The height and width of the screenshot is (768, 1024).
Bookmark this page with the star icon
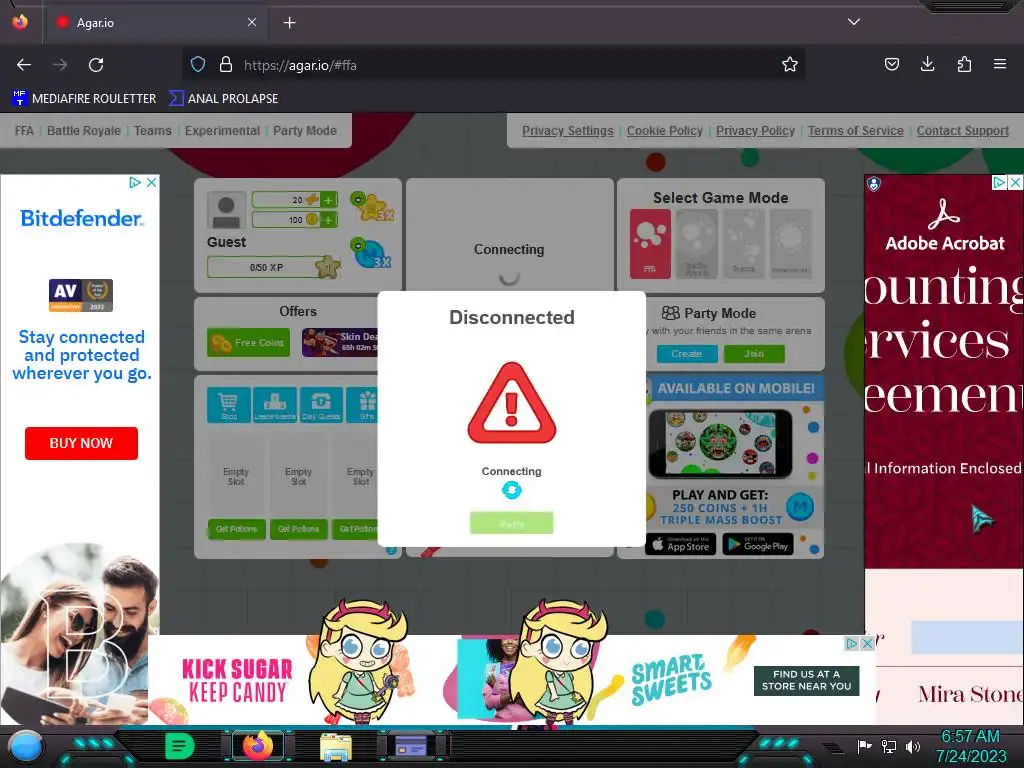pos(790,65)
